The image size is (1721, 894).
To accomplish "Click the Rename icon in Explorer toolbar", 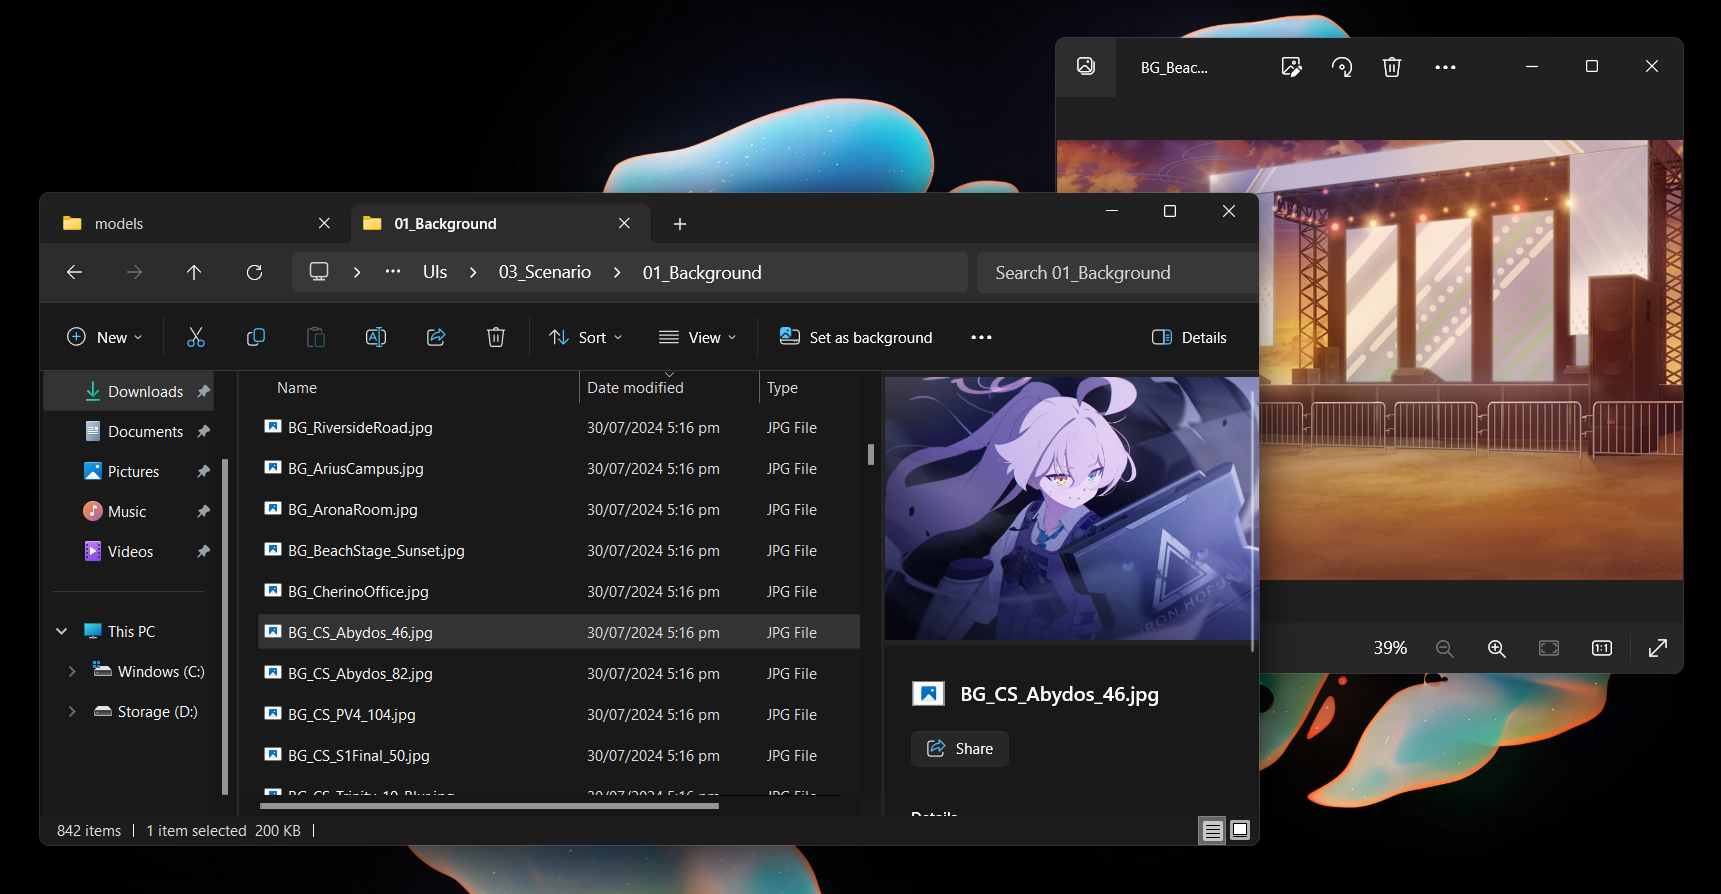I will (376, 337).
